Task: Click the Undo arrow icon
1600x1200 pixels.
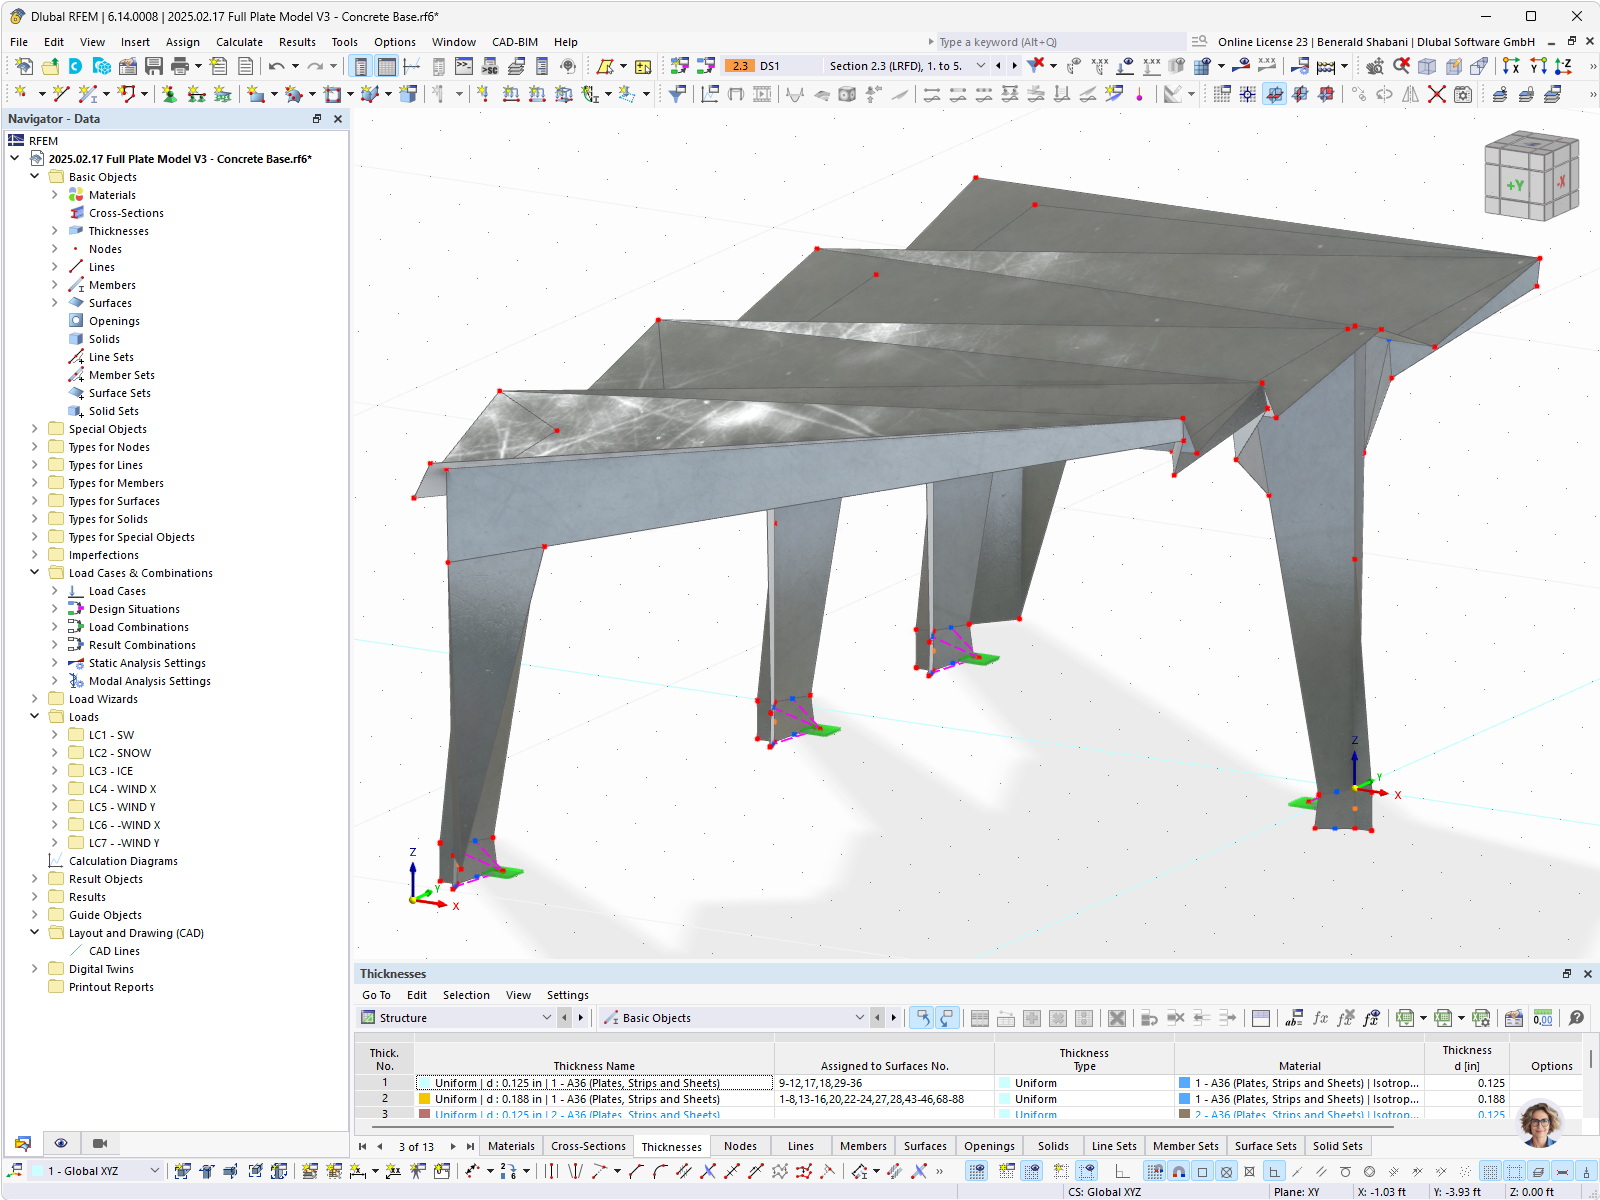Action: click(x=276, y=66)
